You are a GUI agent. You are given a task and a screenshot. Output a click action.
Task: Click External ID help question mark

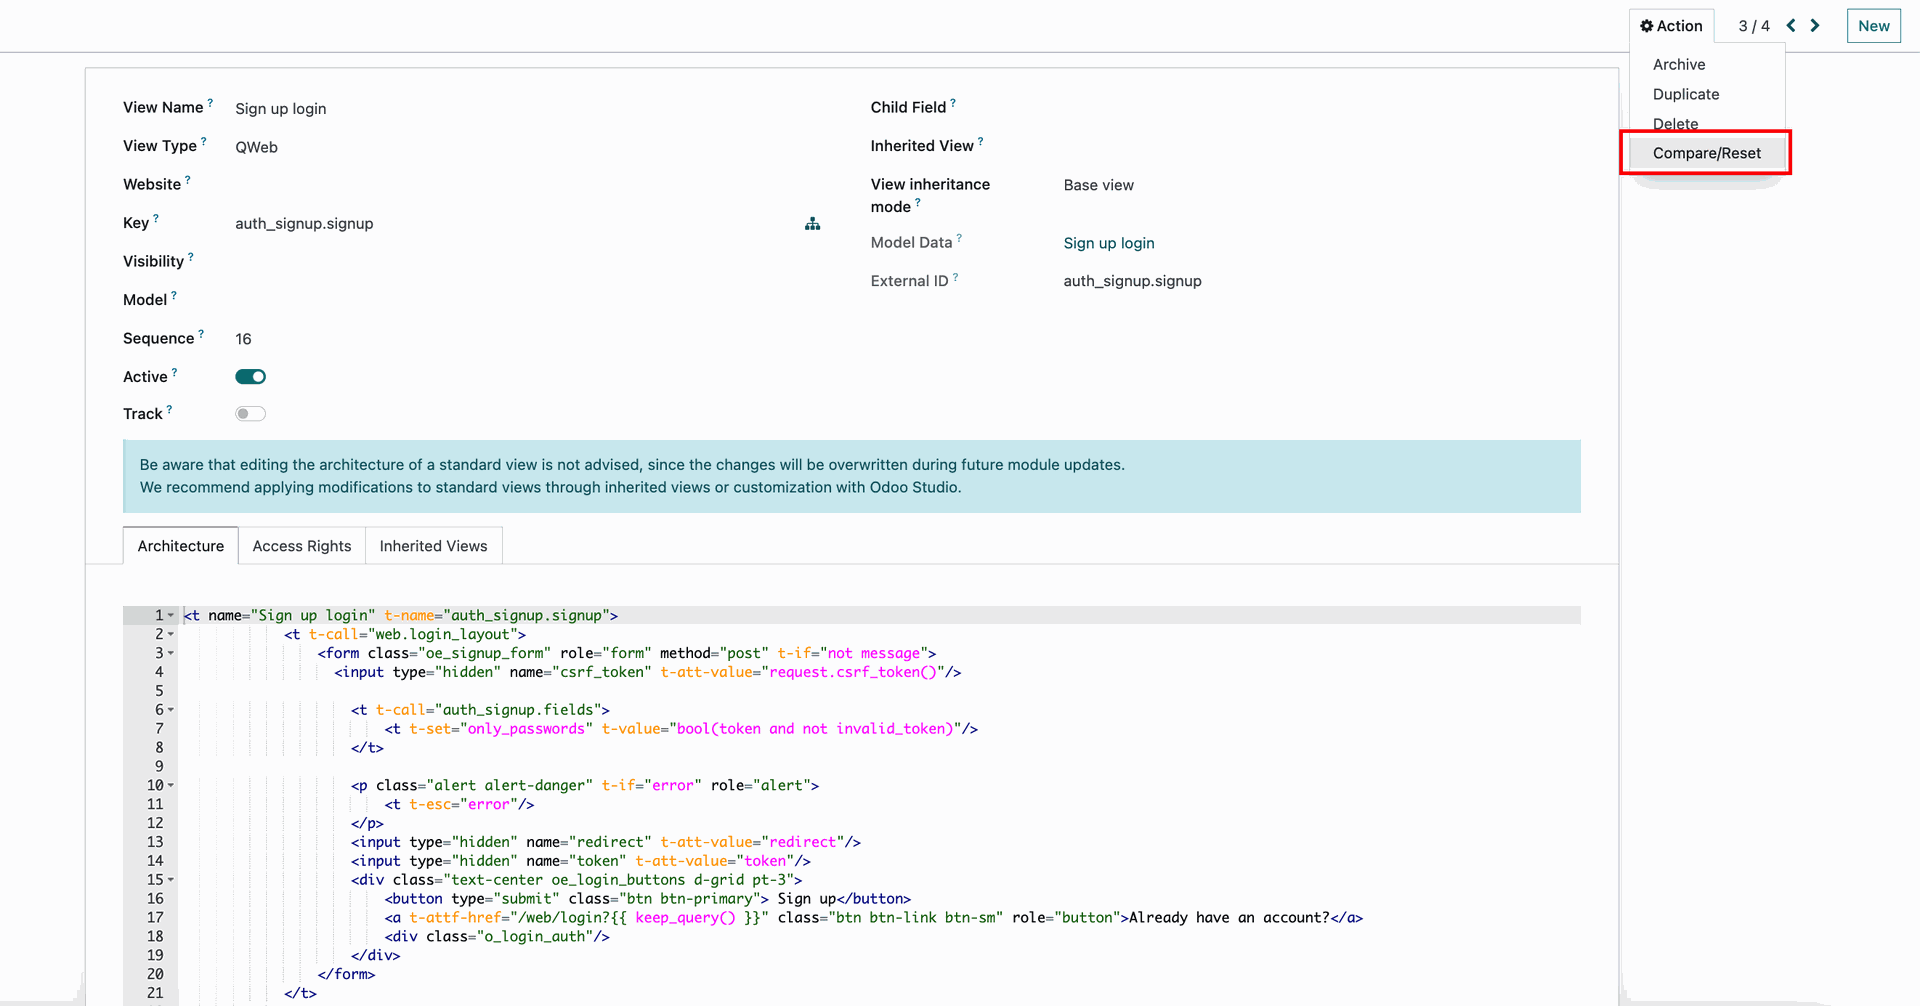[x=955, y=277]
